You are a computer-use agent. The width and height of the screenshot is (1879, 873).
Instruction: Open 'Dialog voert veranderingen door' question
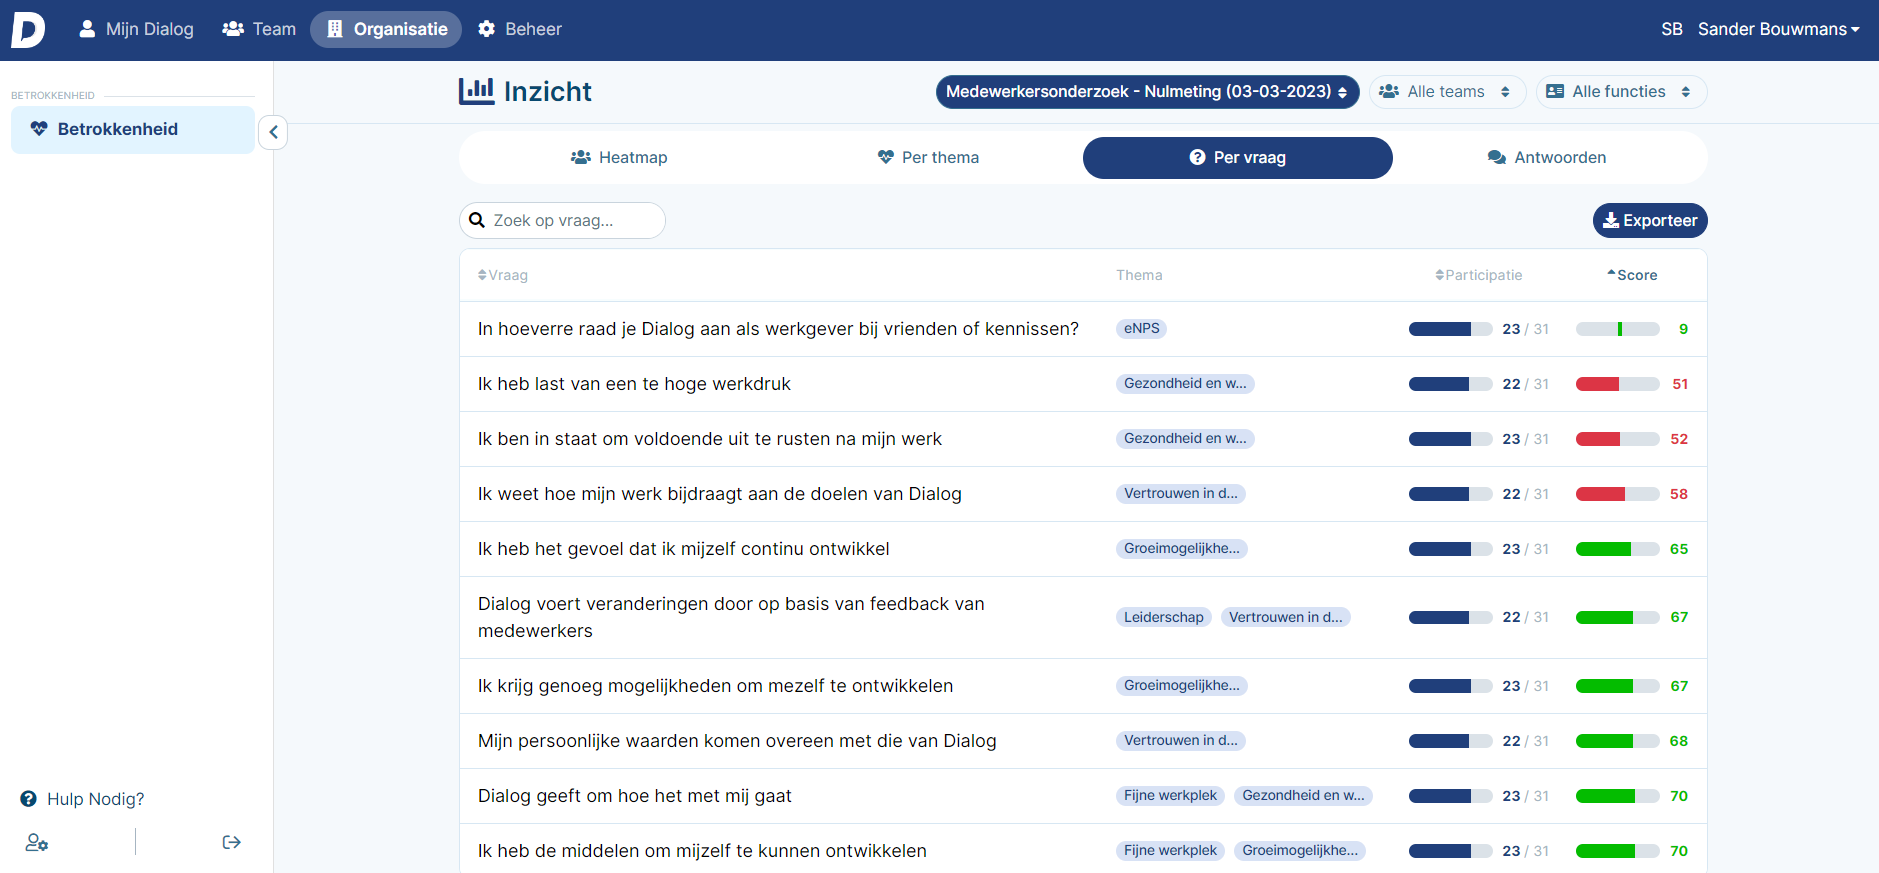pos(731,617)
